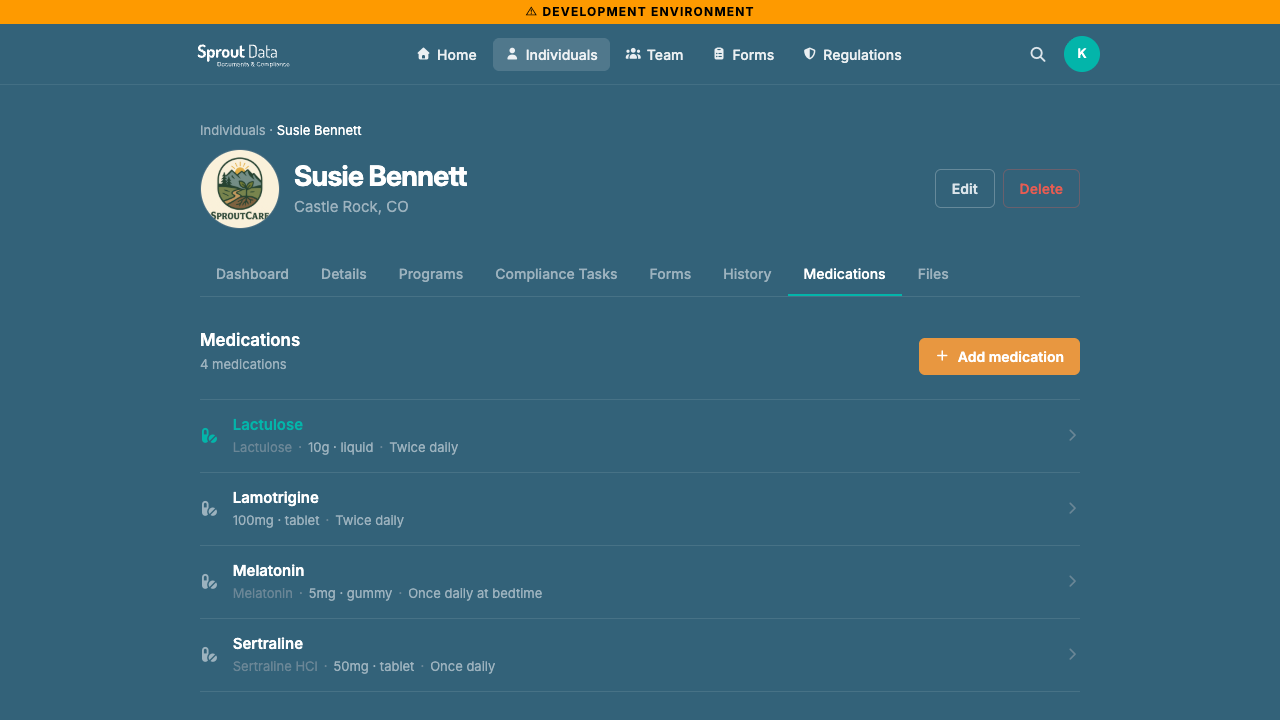Switch to the Details tab
The width and height of the screenshot is (1280, 720).
[x=344, y=274]
